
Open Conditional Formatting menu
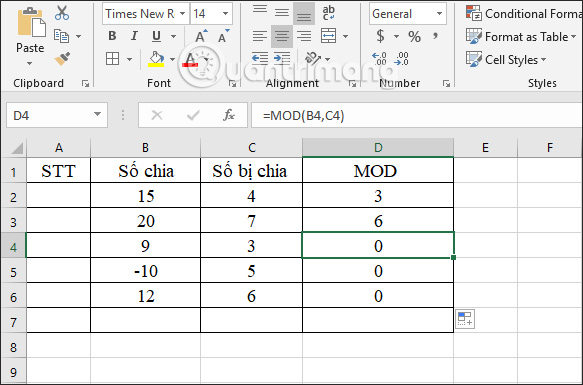pyautogui.click(x=524, y=14)
